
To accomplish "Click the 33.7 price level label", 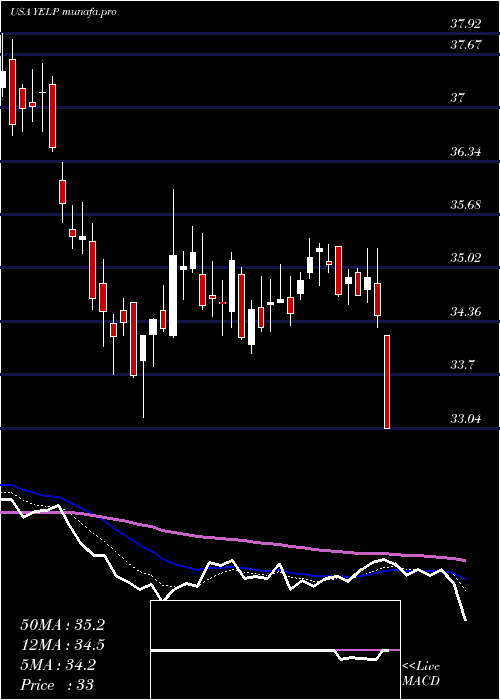I will 462,365.
